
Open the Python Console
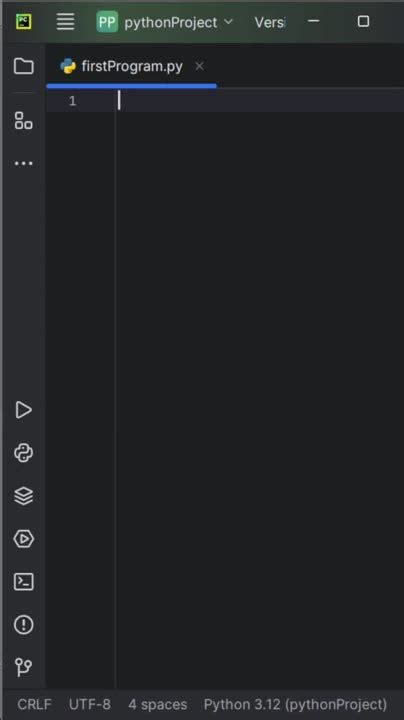pos(23,453)
